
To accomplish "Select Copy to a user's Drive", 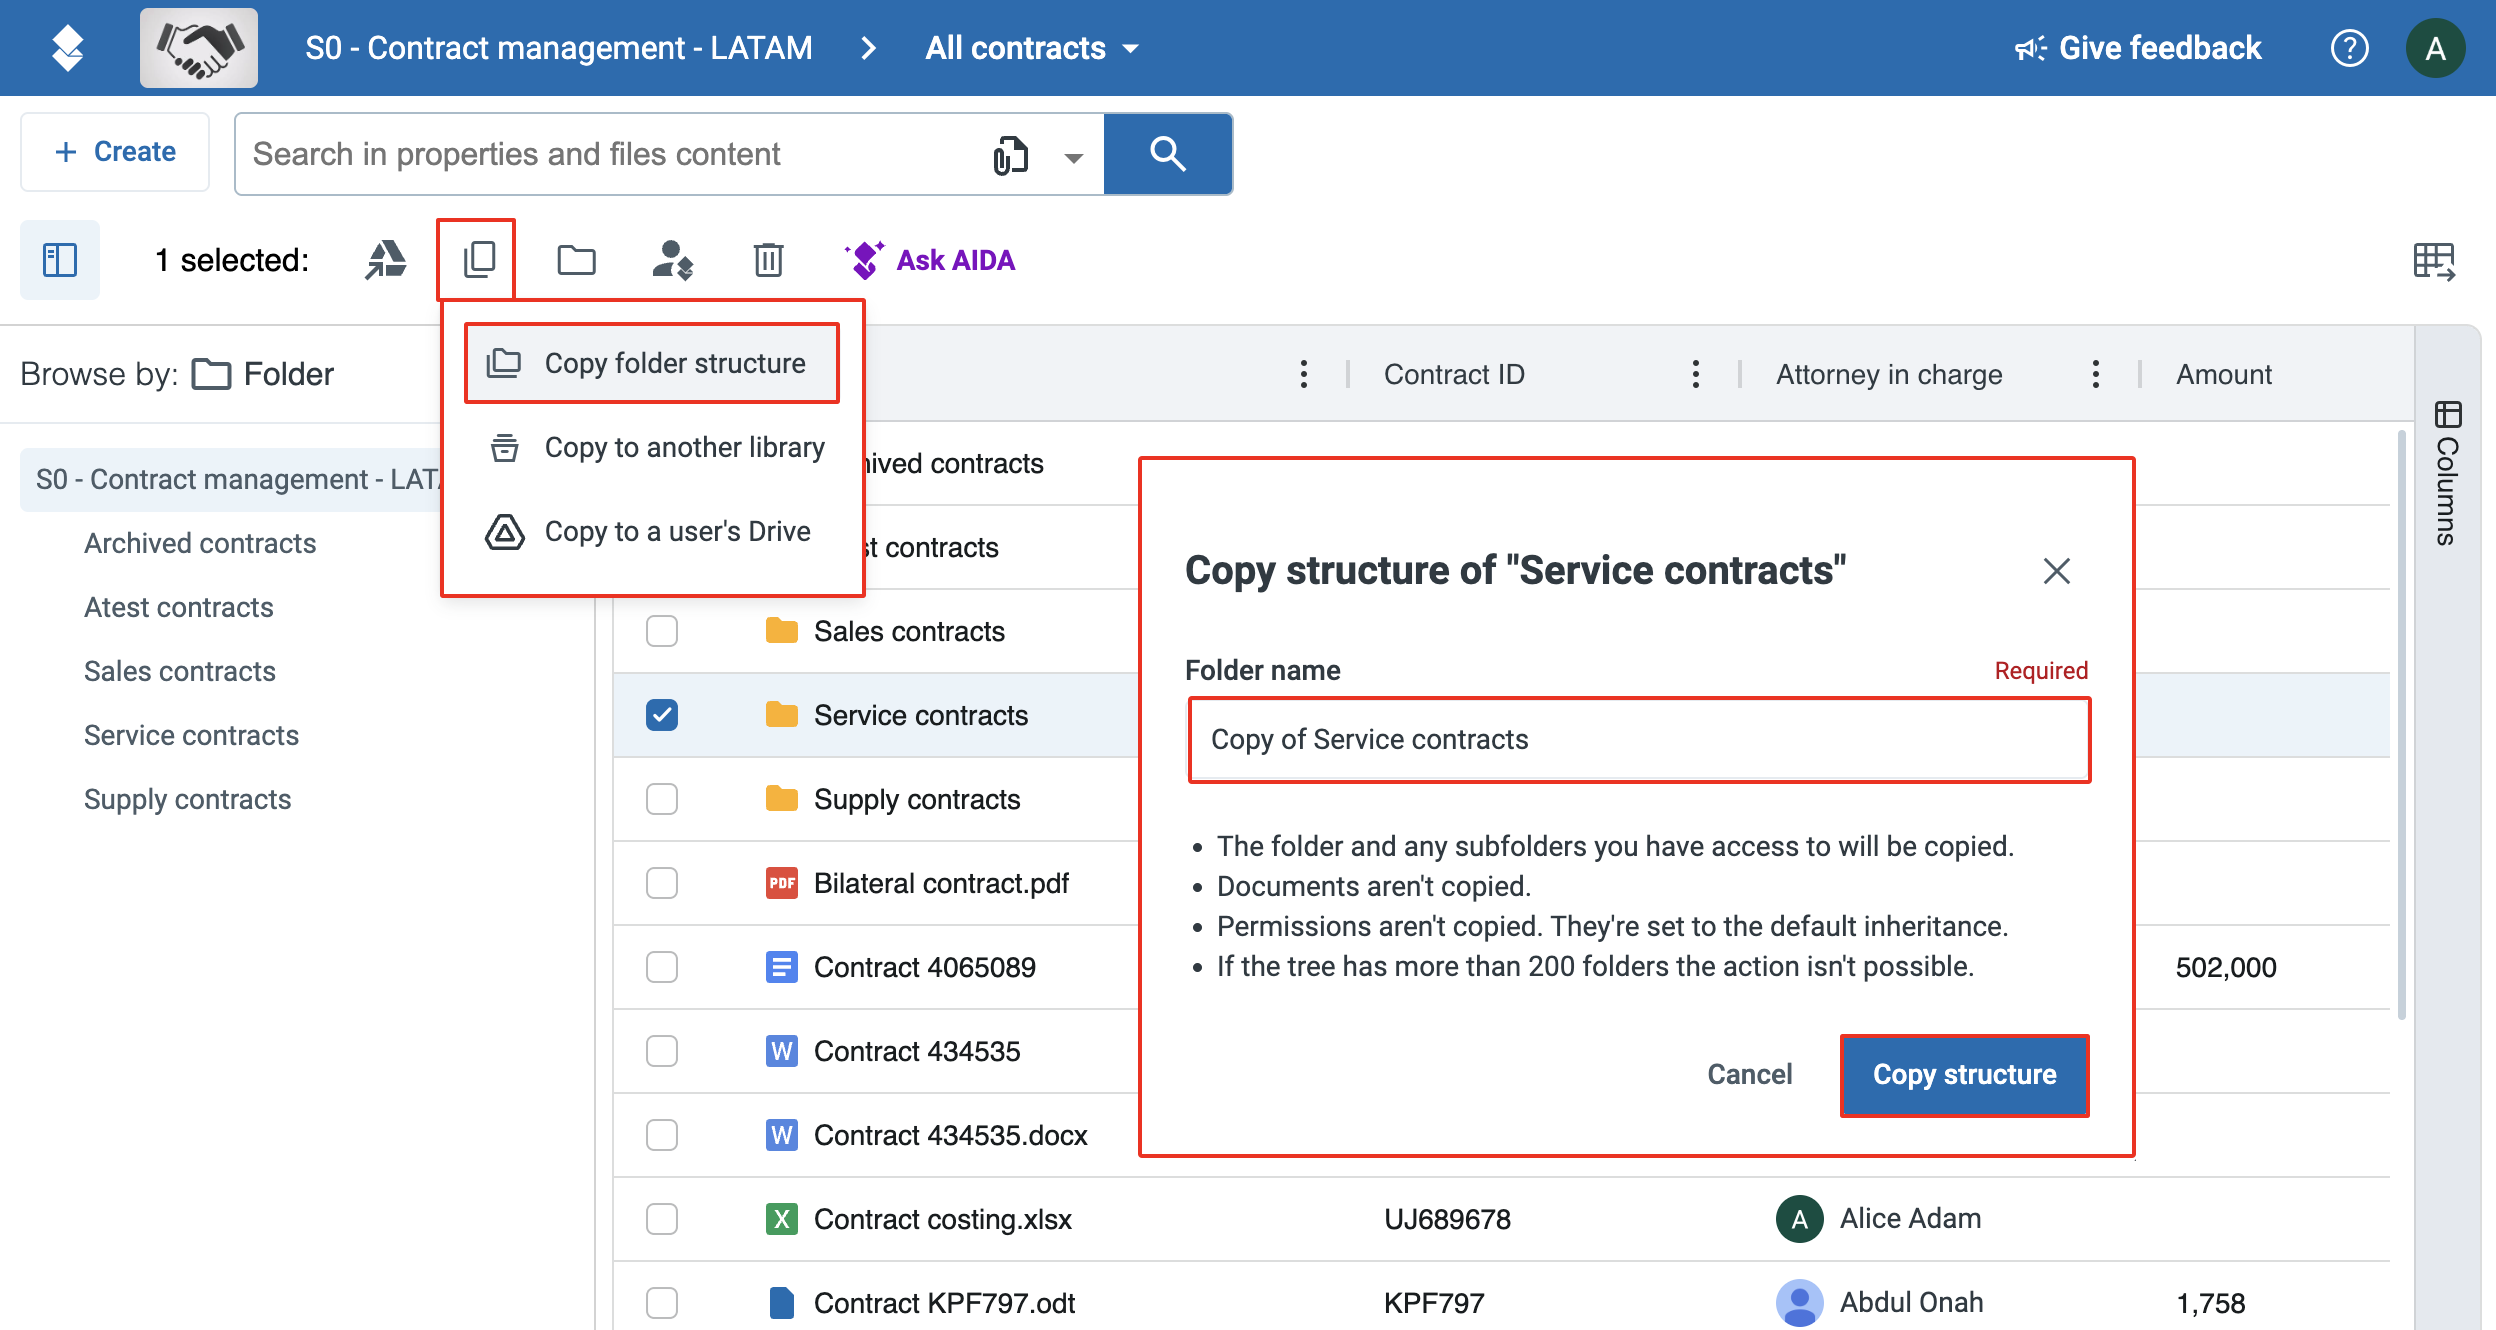I will pos(652,531).
